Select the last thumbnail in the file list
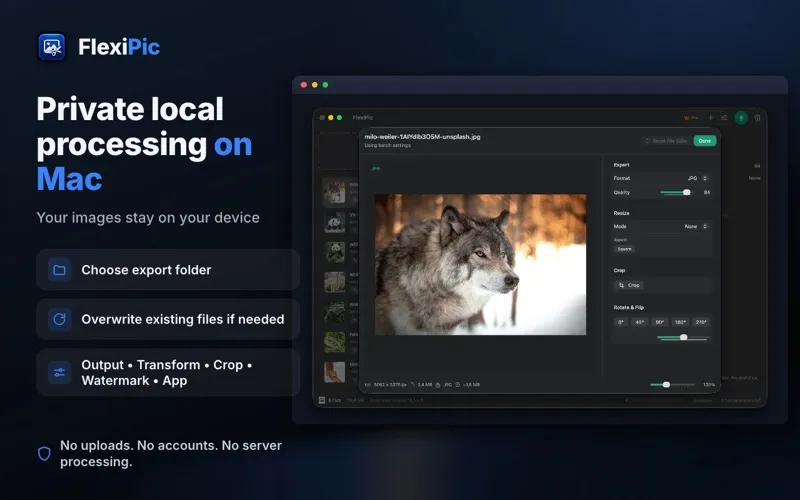 [x=335, y=372]
